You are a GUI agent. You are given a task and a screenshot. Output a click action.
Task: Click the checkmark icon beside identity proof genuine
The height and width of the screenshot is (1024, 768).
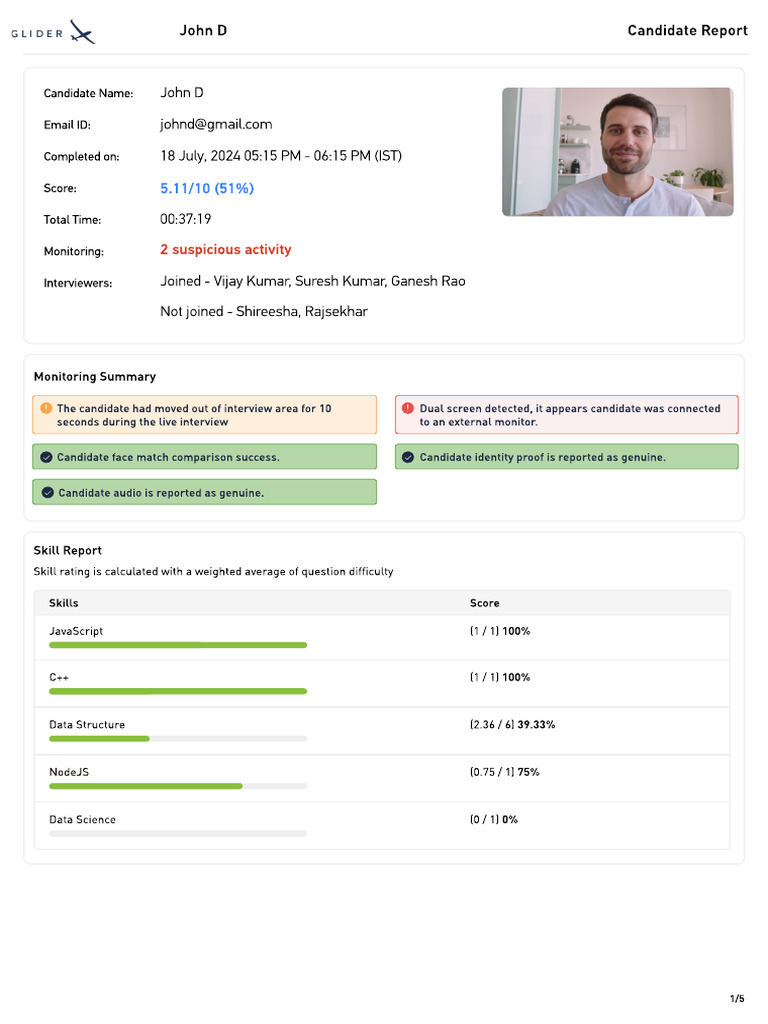point(408,457)
